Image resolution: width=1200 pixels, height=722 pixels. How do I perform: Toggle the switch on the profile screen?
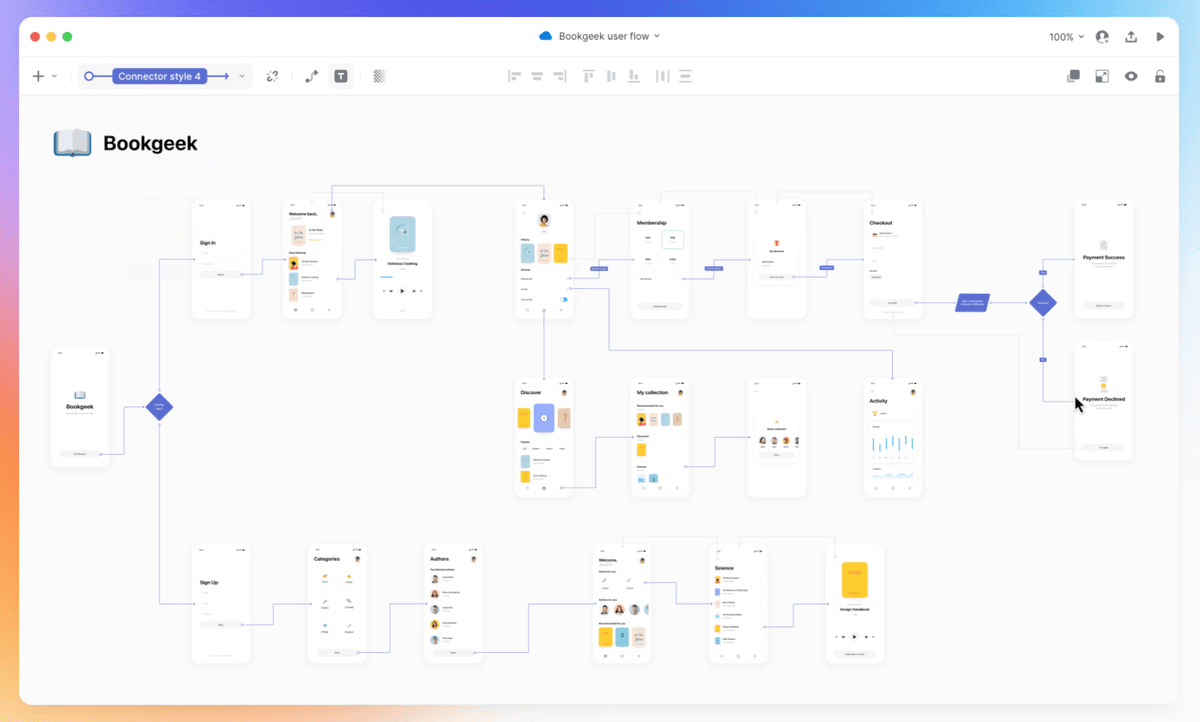tap(564, 299)
